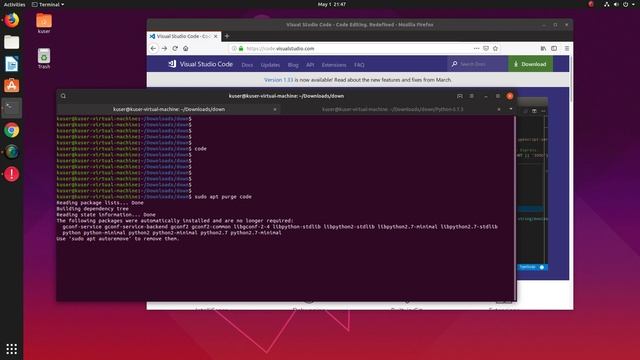Open a new Firefox tab
Image resolution: width=640 pixels, height=360 pixels.
(227, 36)
